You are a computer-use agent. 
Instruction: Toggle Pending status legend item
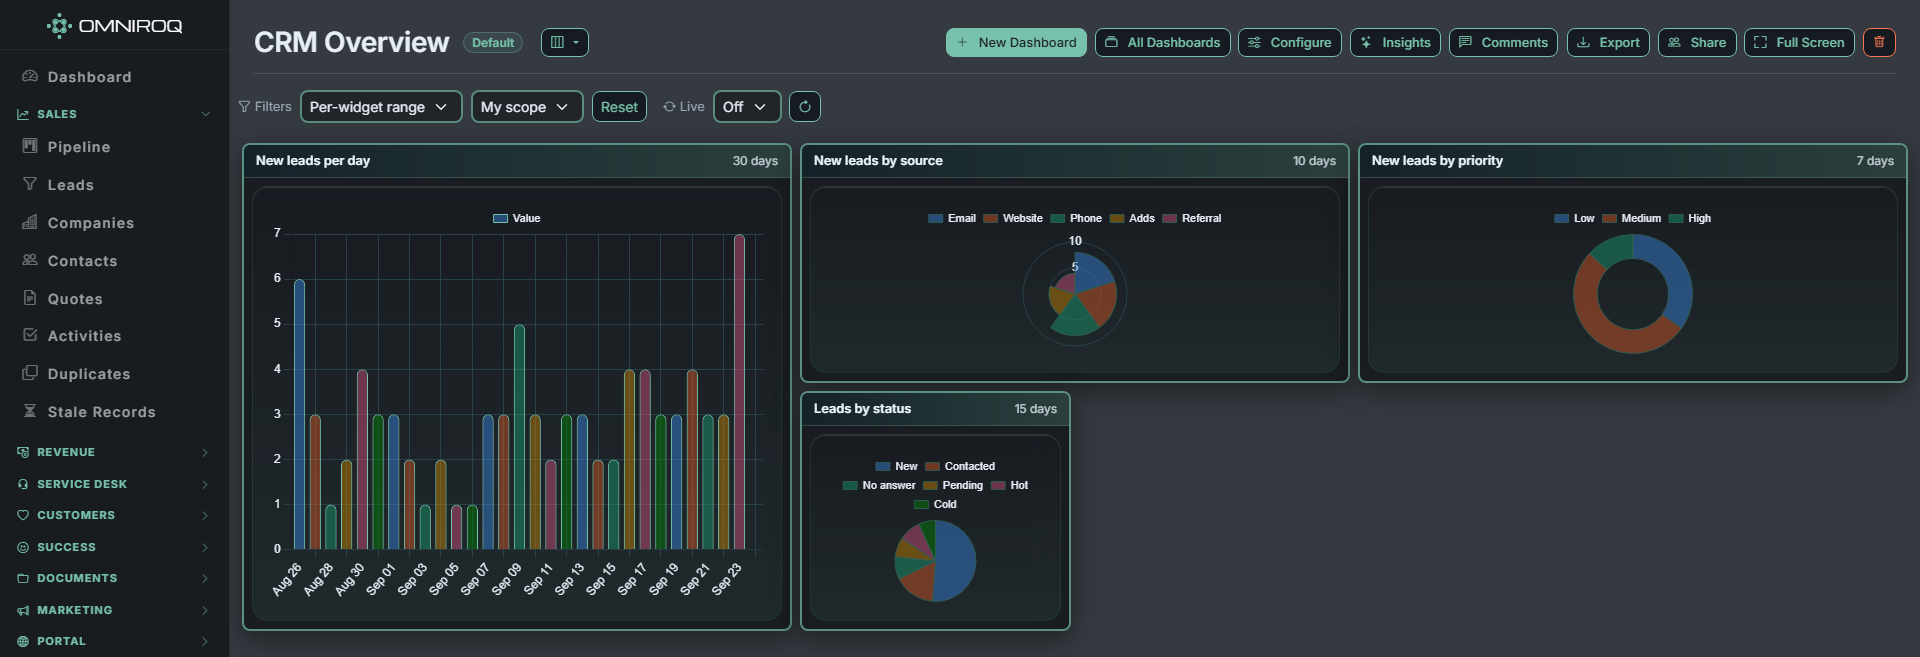click(953, 485)
